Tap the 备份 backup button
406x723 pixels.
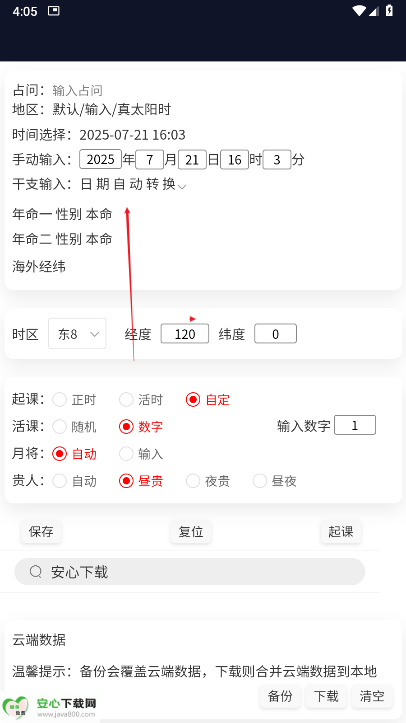[x=280, y=695]
